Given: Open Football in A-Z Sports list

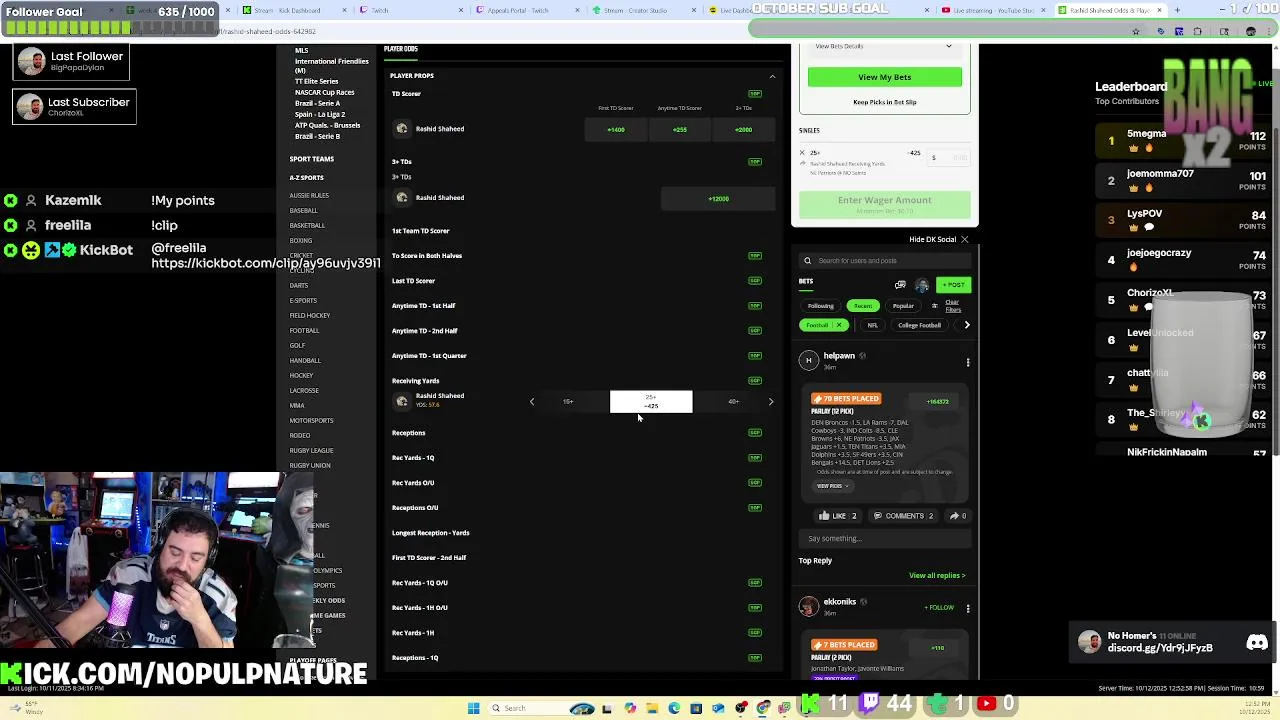Looking at the screenshot, I should (x=305, y=331).
